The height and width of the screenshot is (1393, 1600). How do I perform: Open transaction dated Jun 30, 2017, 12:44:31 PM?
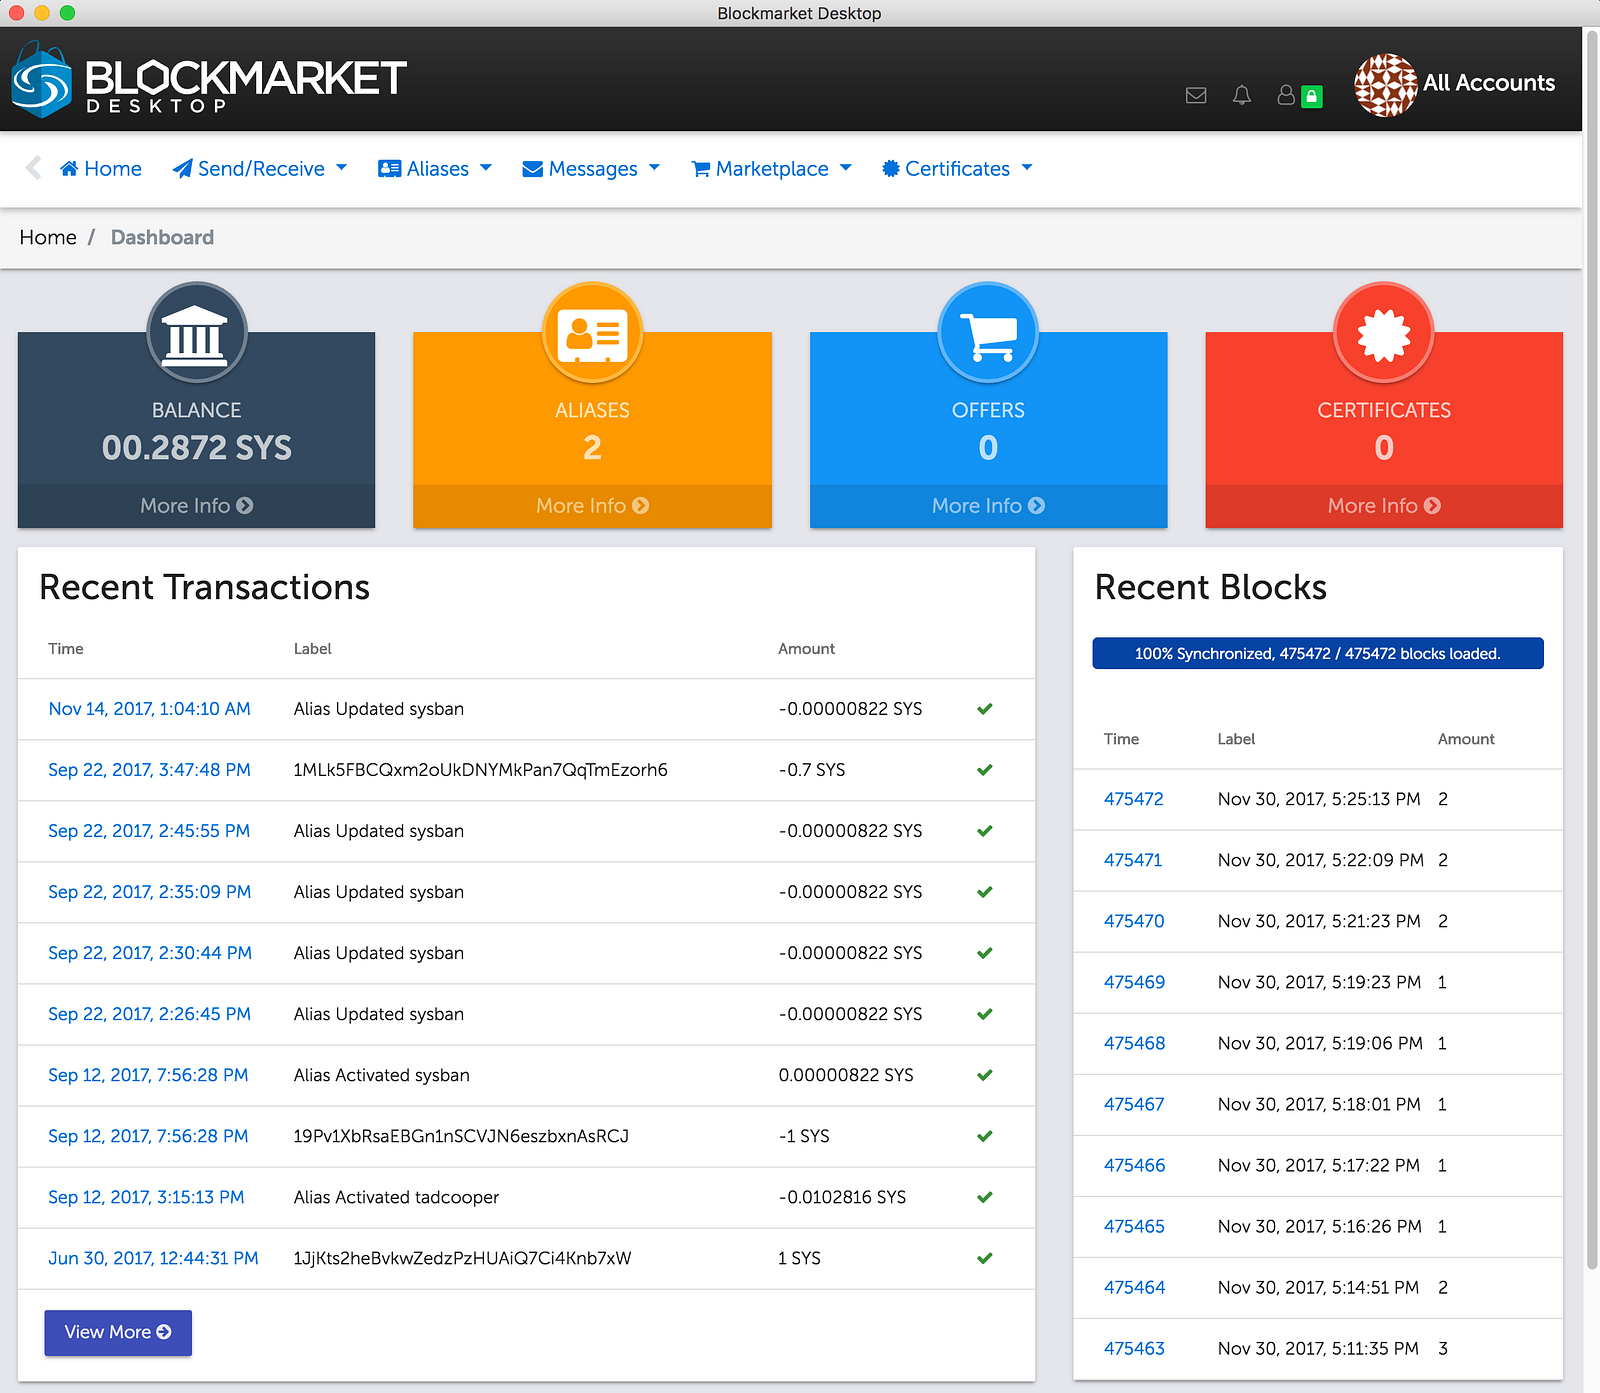(153, 1258)
